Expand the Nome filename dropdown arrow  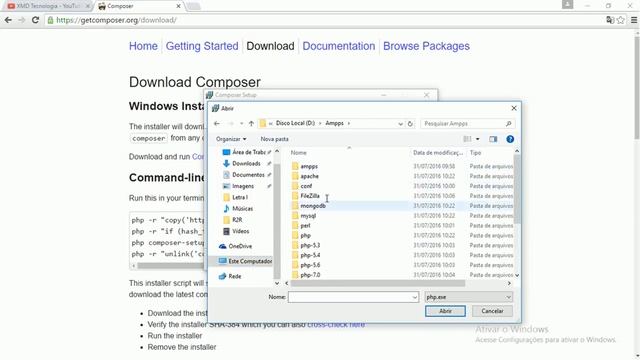(414, 297)
